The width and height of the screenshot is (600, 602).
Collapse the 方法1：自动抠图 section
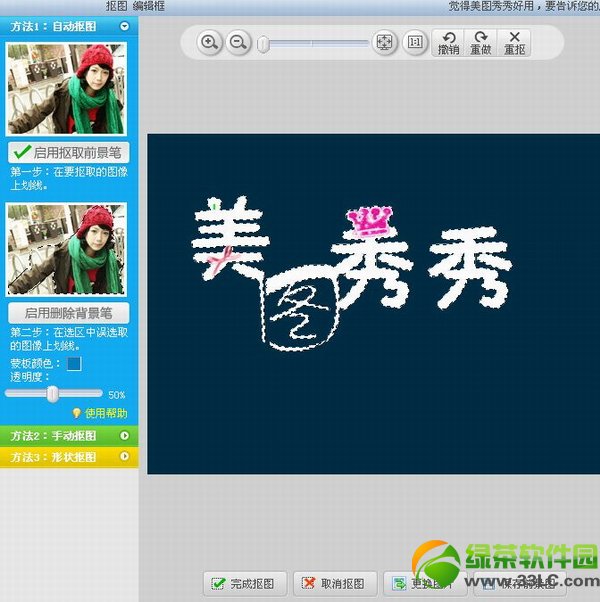pyautogui.click(x=124, y=26)
